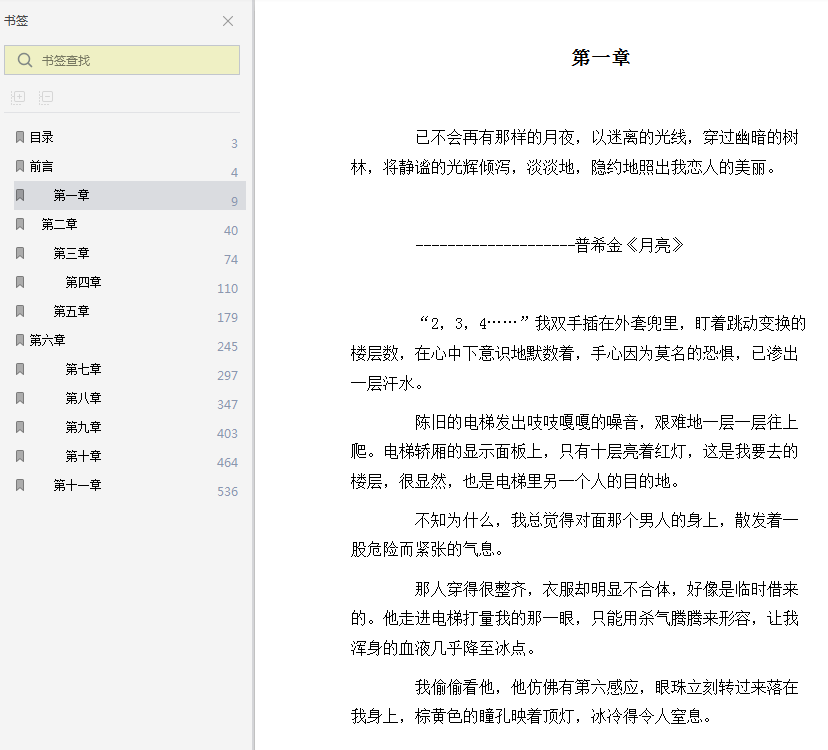Click bookmark icon beside 第五章

20,312
